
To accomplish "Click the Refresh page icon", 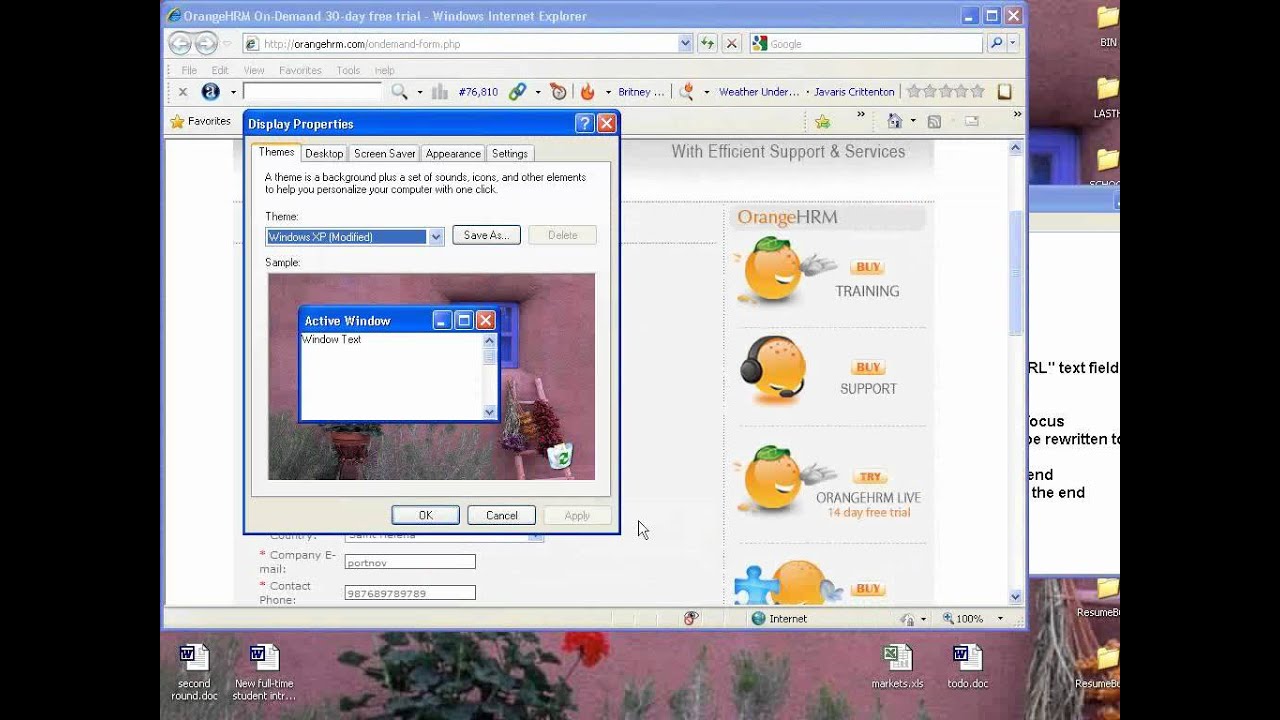I will pos(708,43).
